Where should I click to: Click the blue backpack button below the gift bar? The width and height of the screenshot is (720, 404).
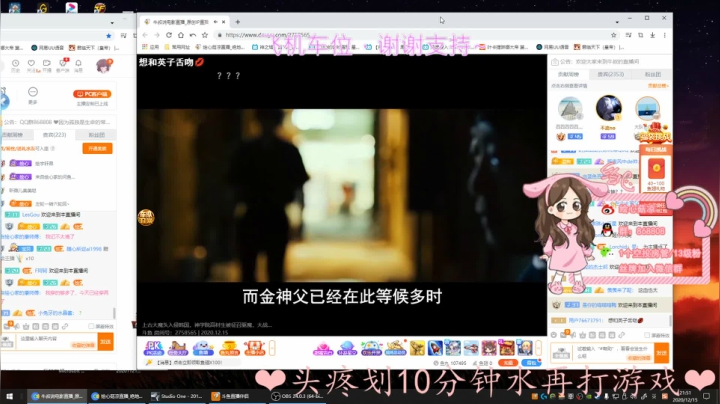coord(531,363)
